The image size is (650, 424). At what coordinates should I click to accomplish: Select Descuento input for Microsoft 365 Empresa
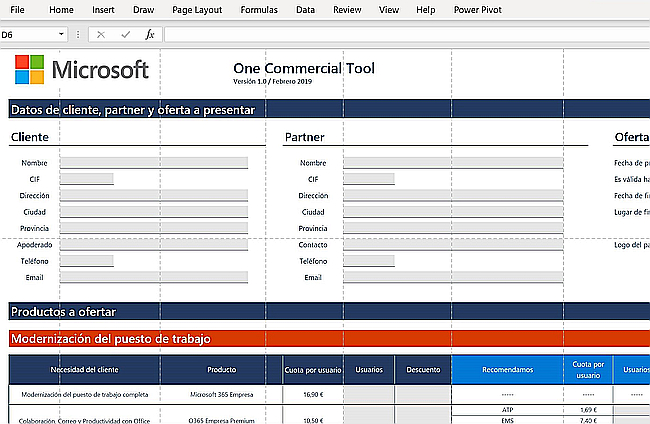pyautogui.click(x=423, y=395)
